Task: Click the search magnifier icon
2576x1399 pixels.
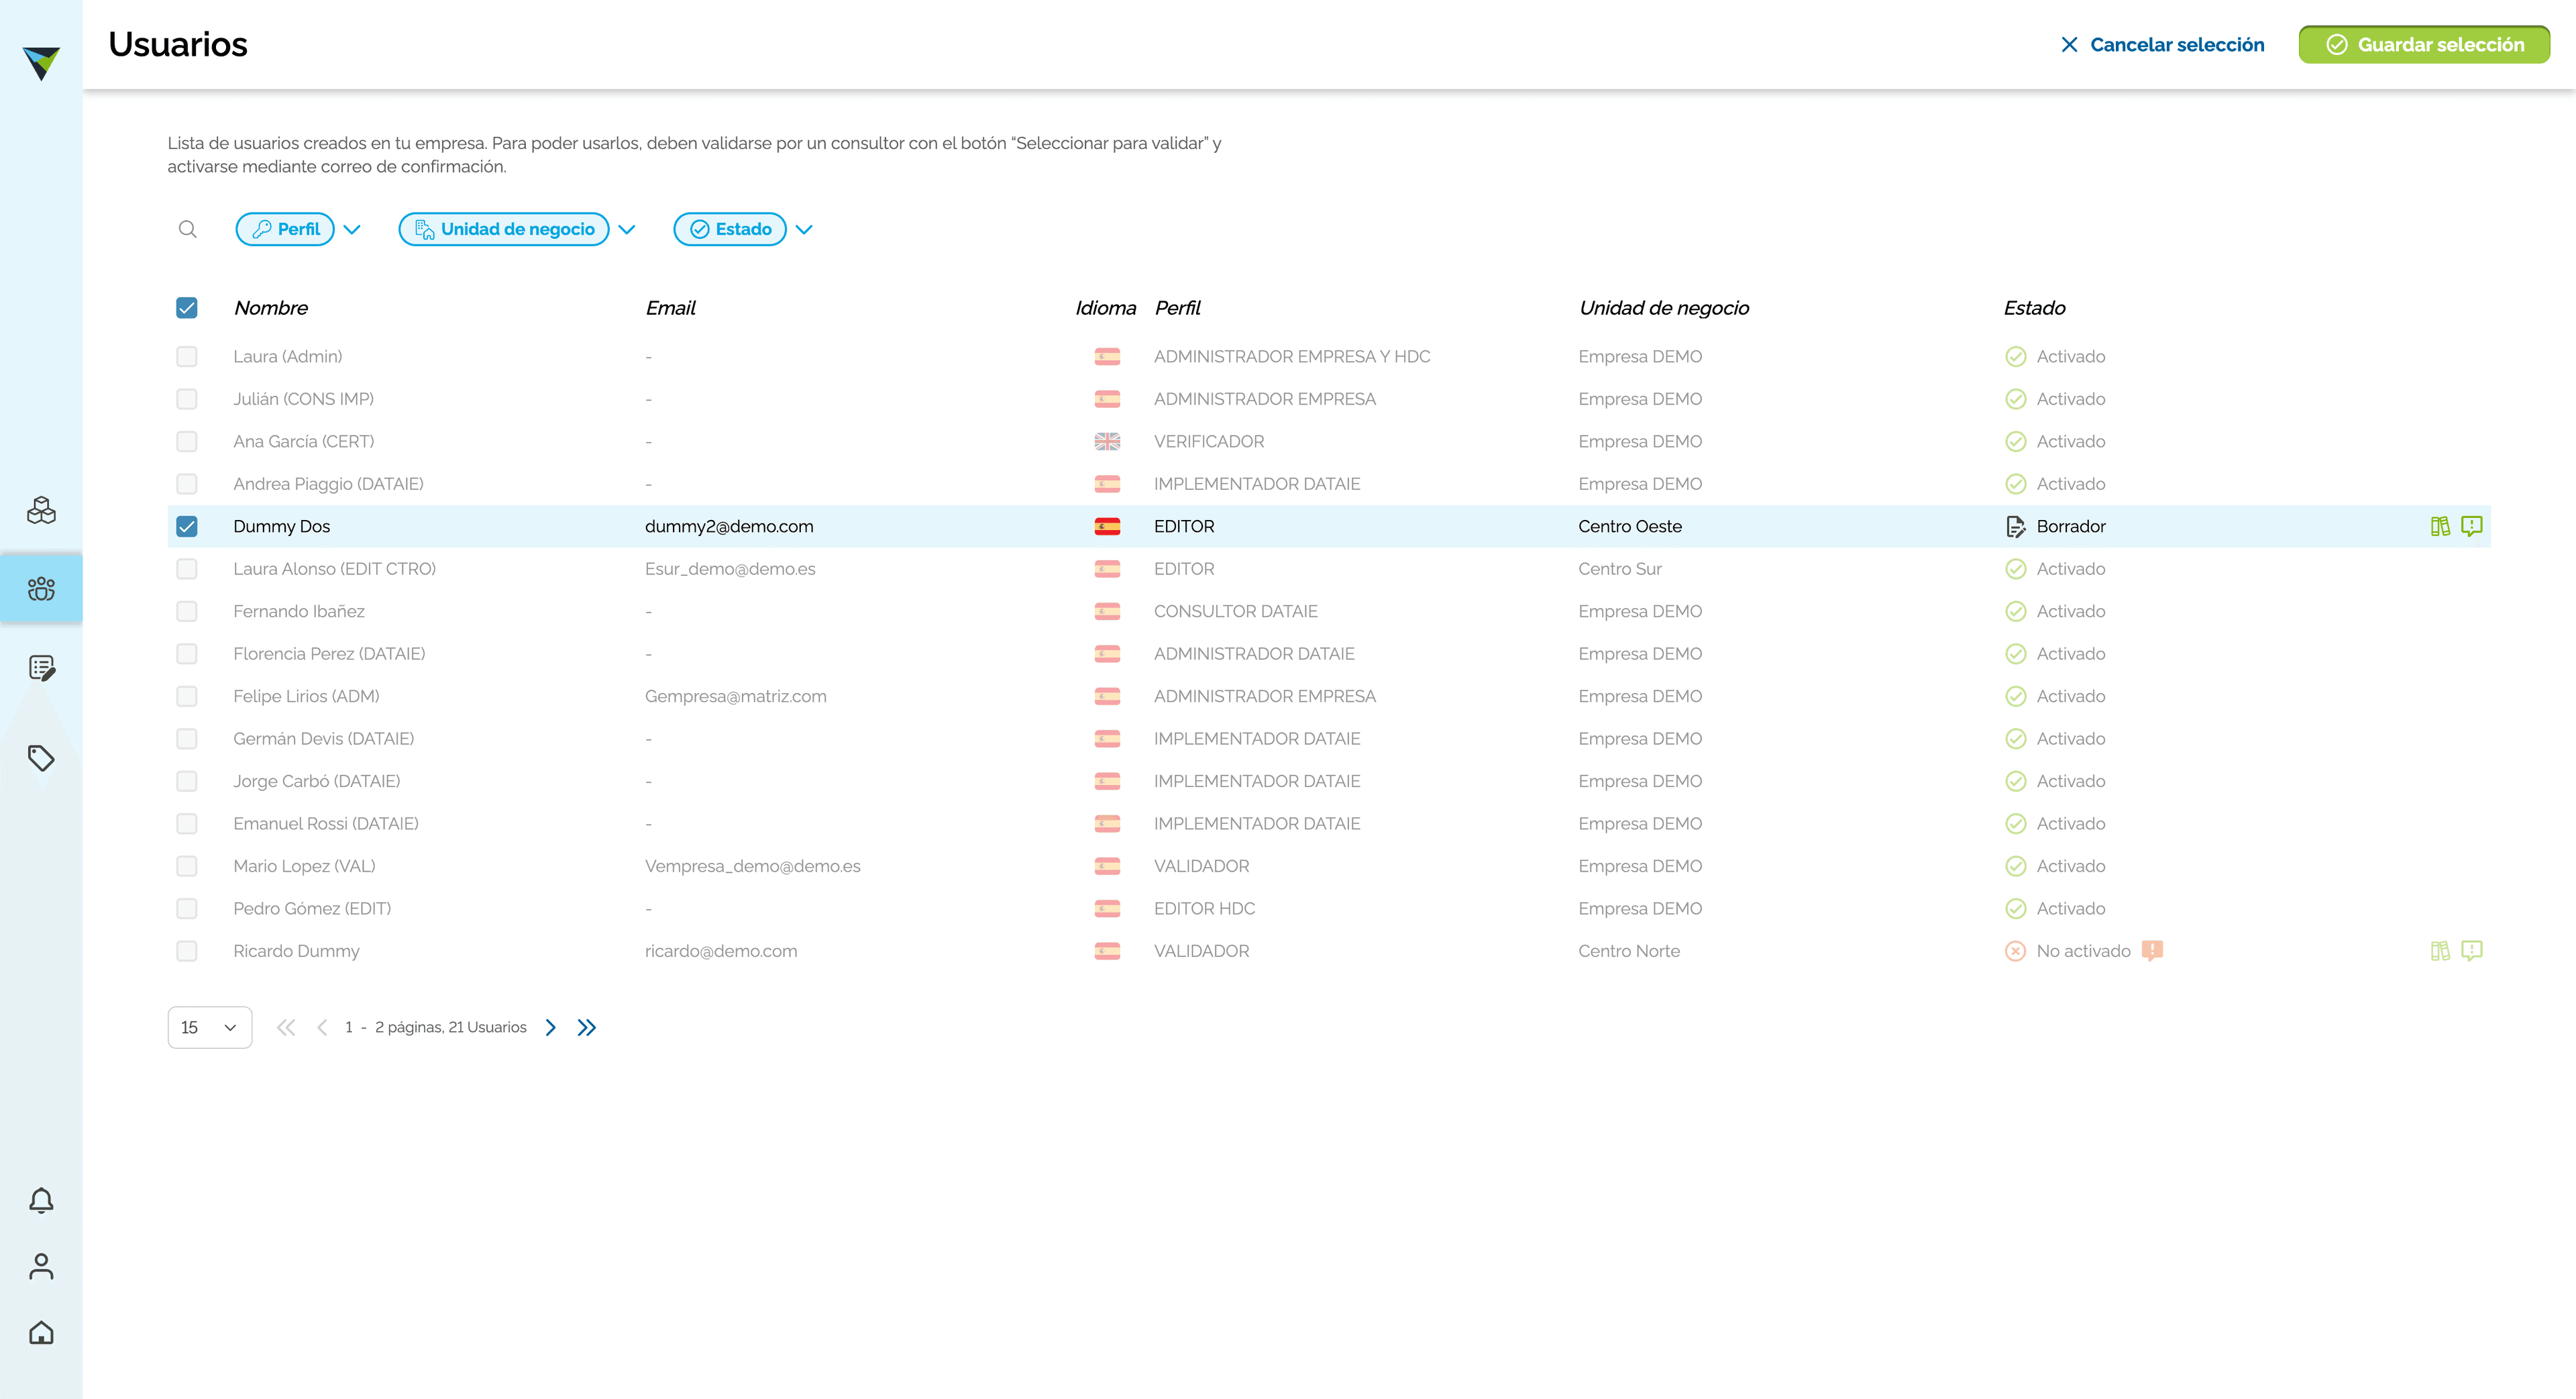Action: [187, 229]
